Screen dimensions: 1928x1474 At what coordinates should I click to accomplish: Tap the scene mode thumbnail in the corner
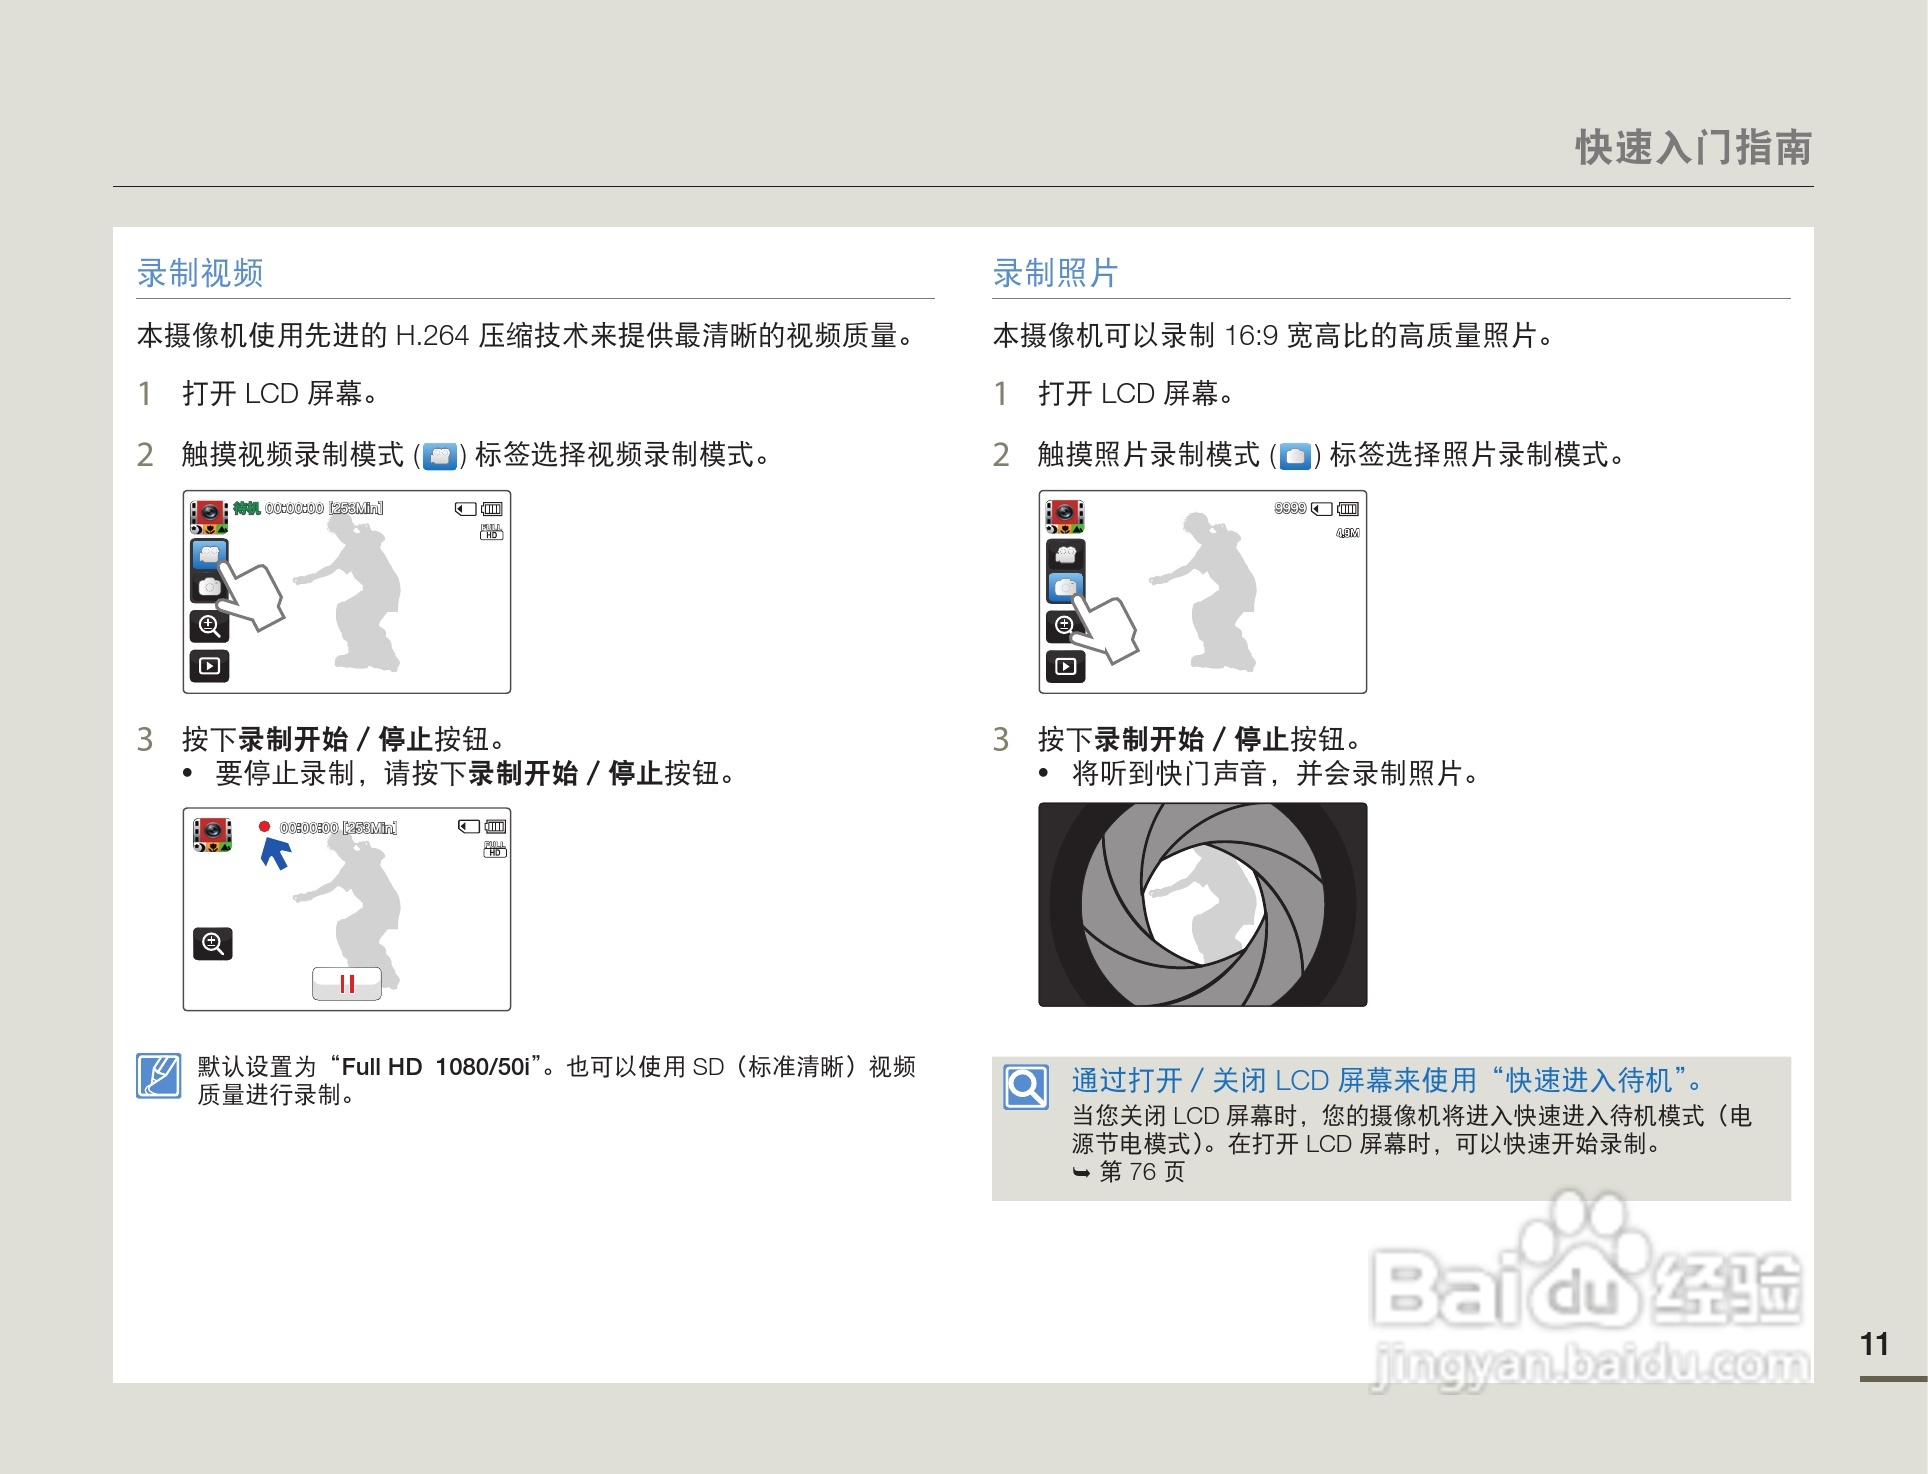[x=209, y=514]
